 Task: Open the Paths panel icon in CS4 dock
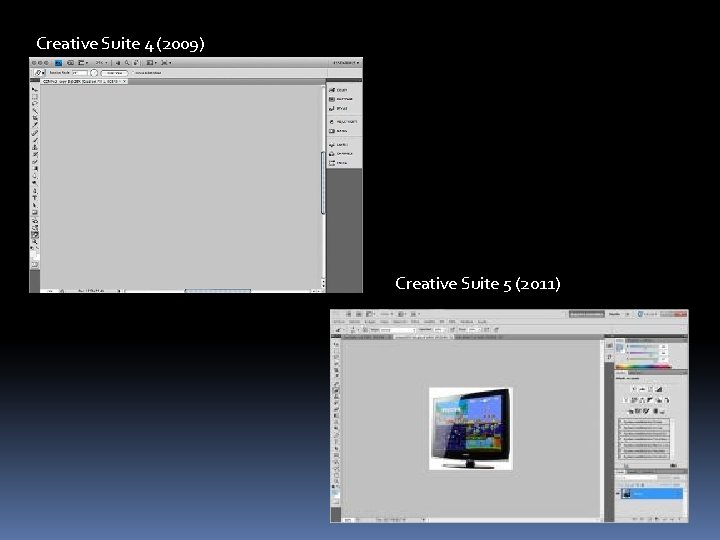tap(332, 163)
